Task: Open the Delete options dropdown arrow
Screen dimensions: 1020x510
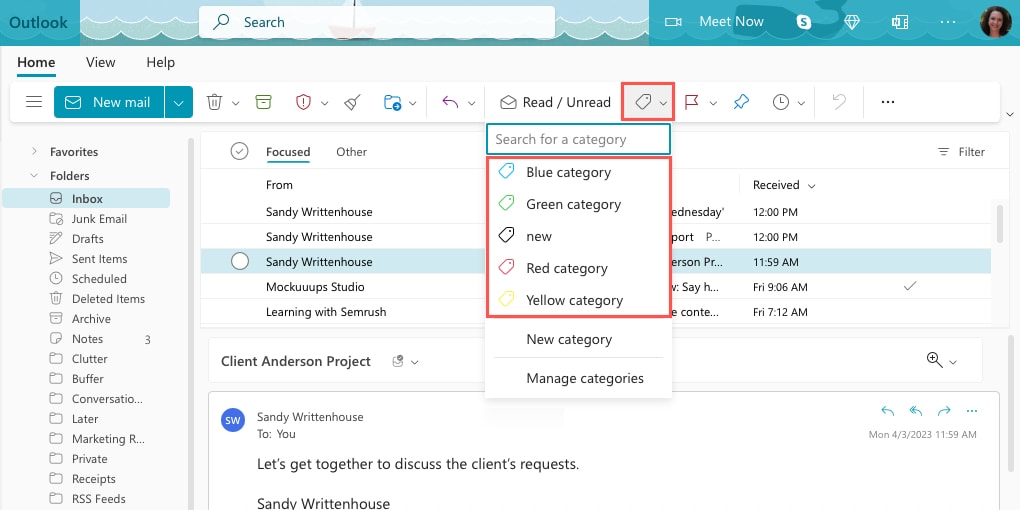Action: (235, 103)
